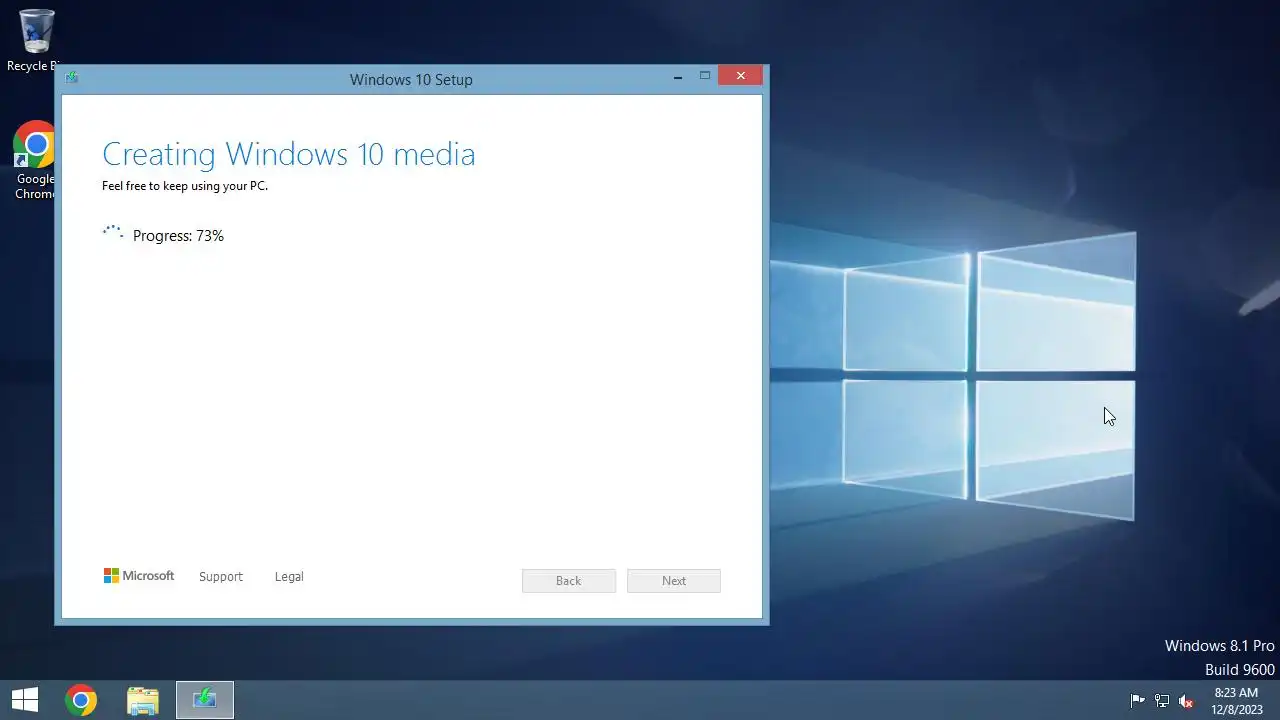
Task: Launch Chrome from the taskbar
Action: point(81,700)
